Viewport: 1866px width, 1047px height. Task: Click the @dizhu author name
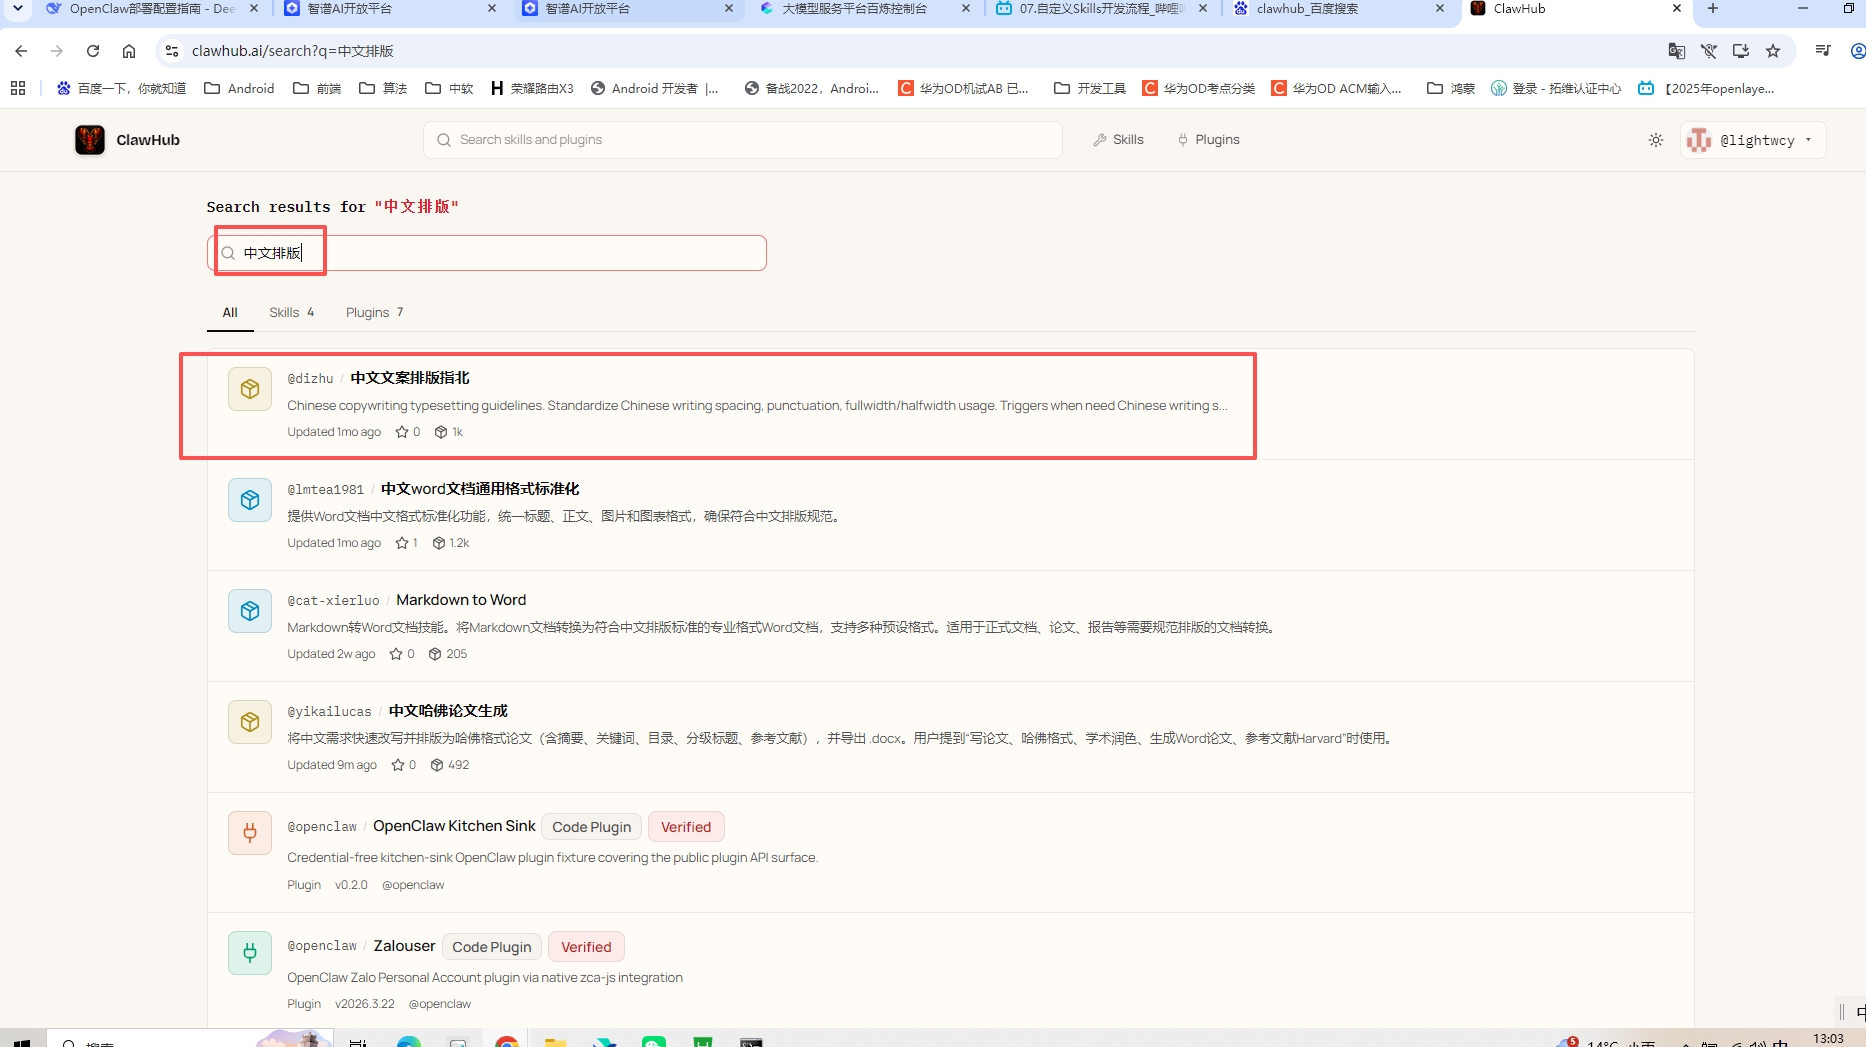point(310,379)
